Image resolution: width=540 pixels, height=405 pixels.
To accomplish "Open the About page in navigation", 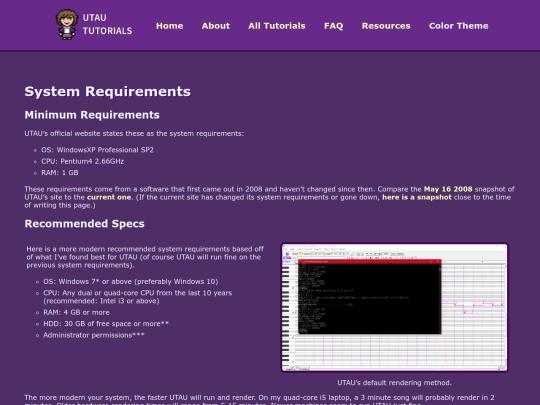I will click(x=216, y=26).
